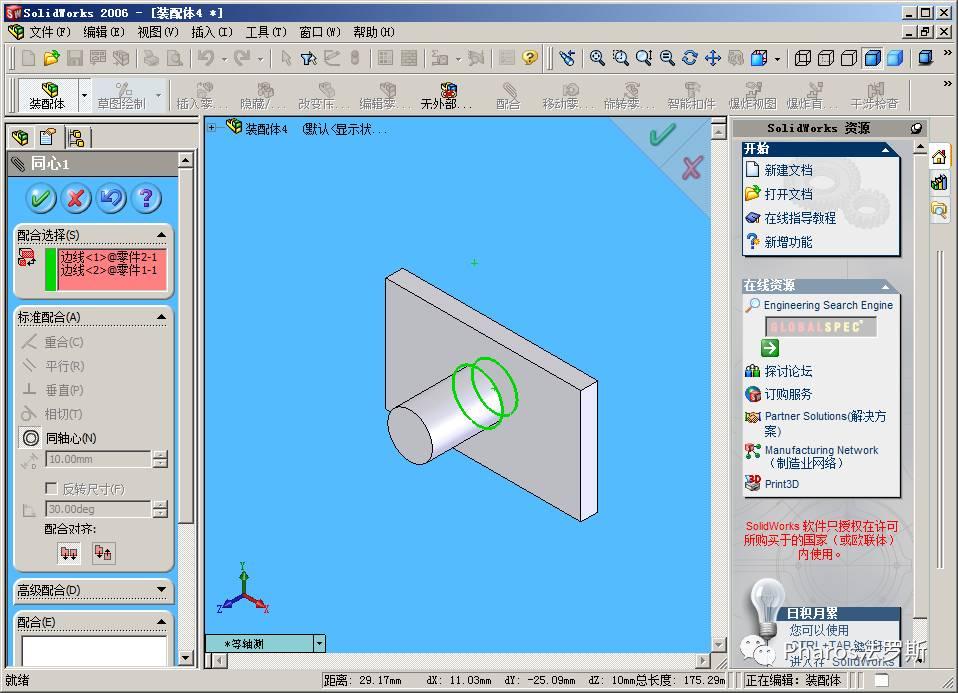The image size is (958, 693).
Task: Click the Print3D link
Action: click(781, 483)
